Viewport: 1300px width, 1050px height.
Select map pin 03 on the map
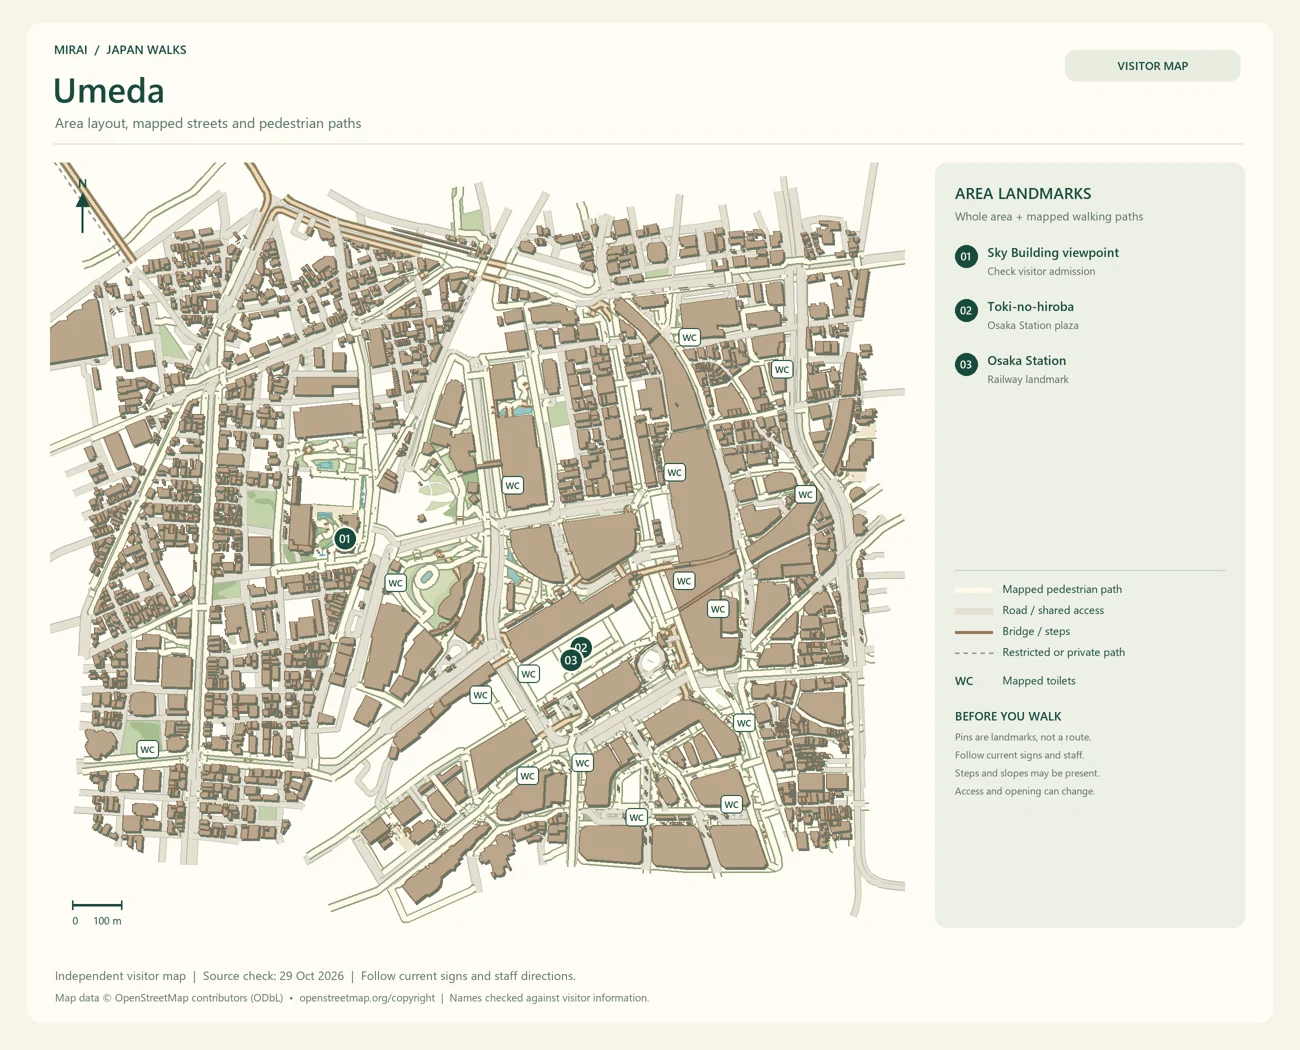point(570,661)
